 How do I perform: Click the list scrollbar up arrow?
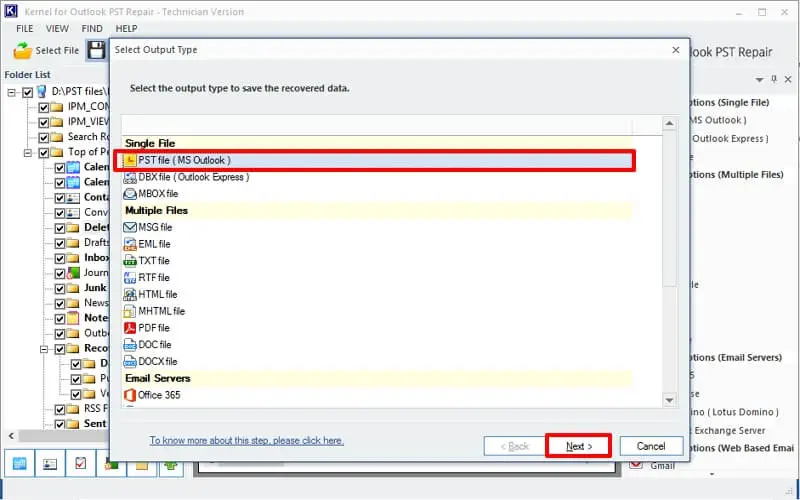tap(669, 123)
